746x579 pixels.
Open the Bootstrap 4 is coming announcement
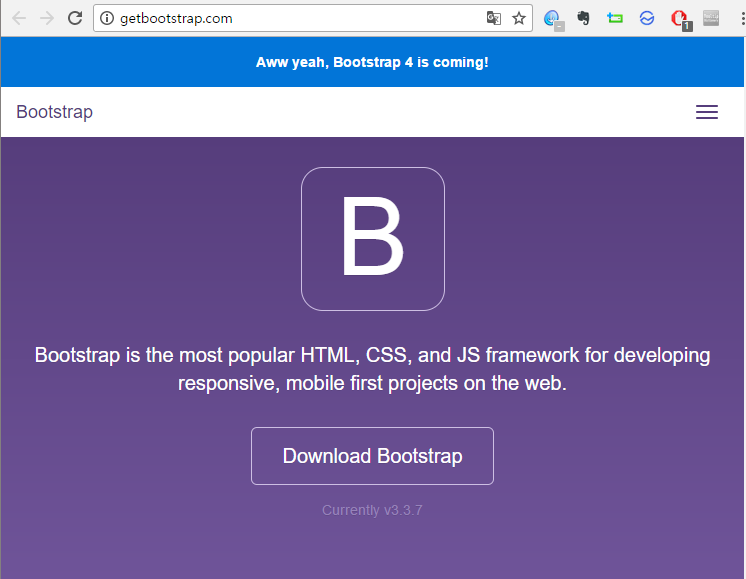point(372,62)
